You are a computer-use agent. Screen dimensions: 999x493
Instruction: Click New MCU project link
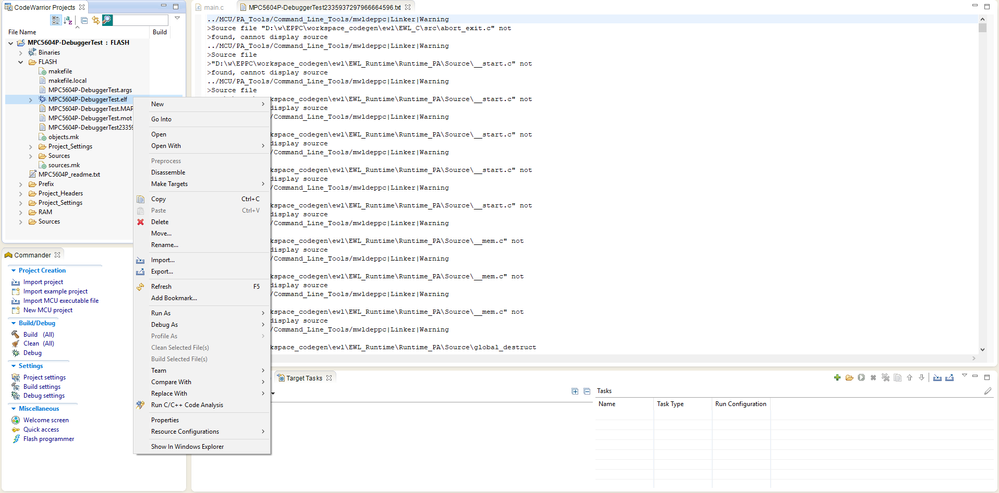[48, 310]
